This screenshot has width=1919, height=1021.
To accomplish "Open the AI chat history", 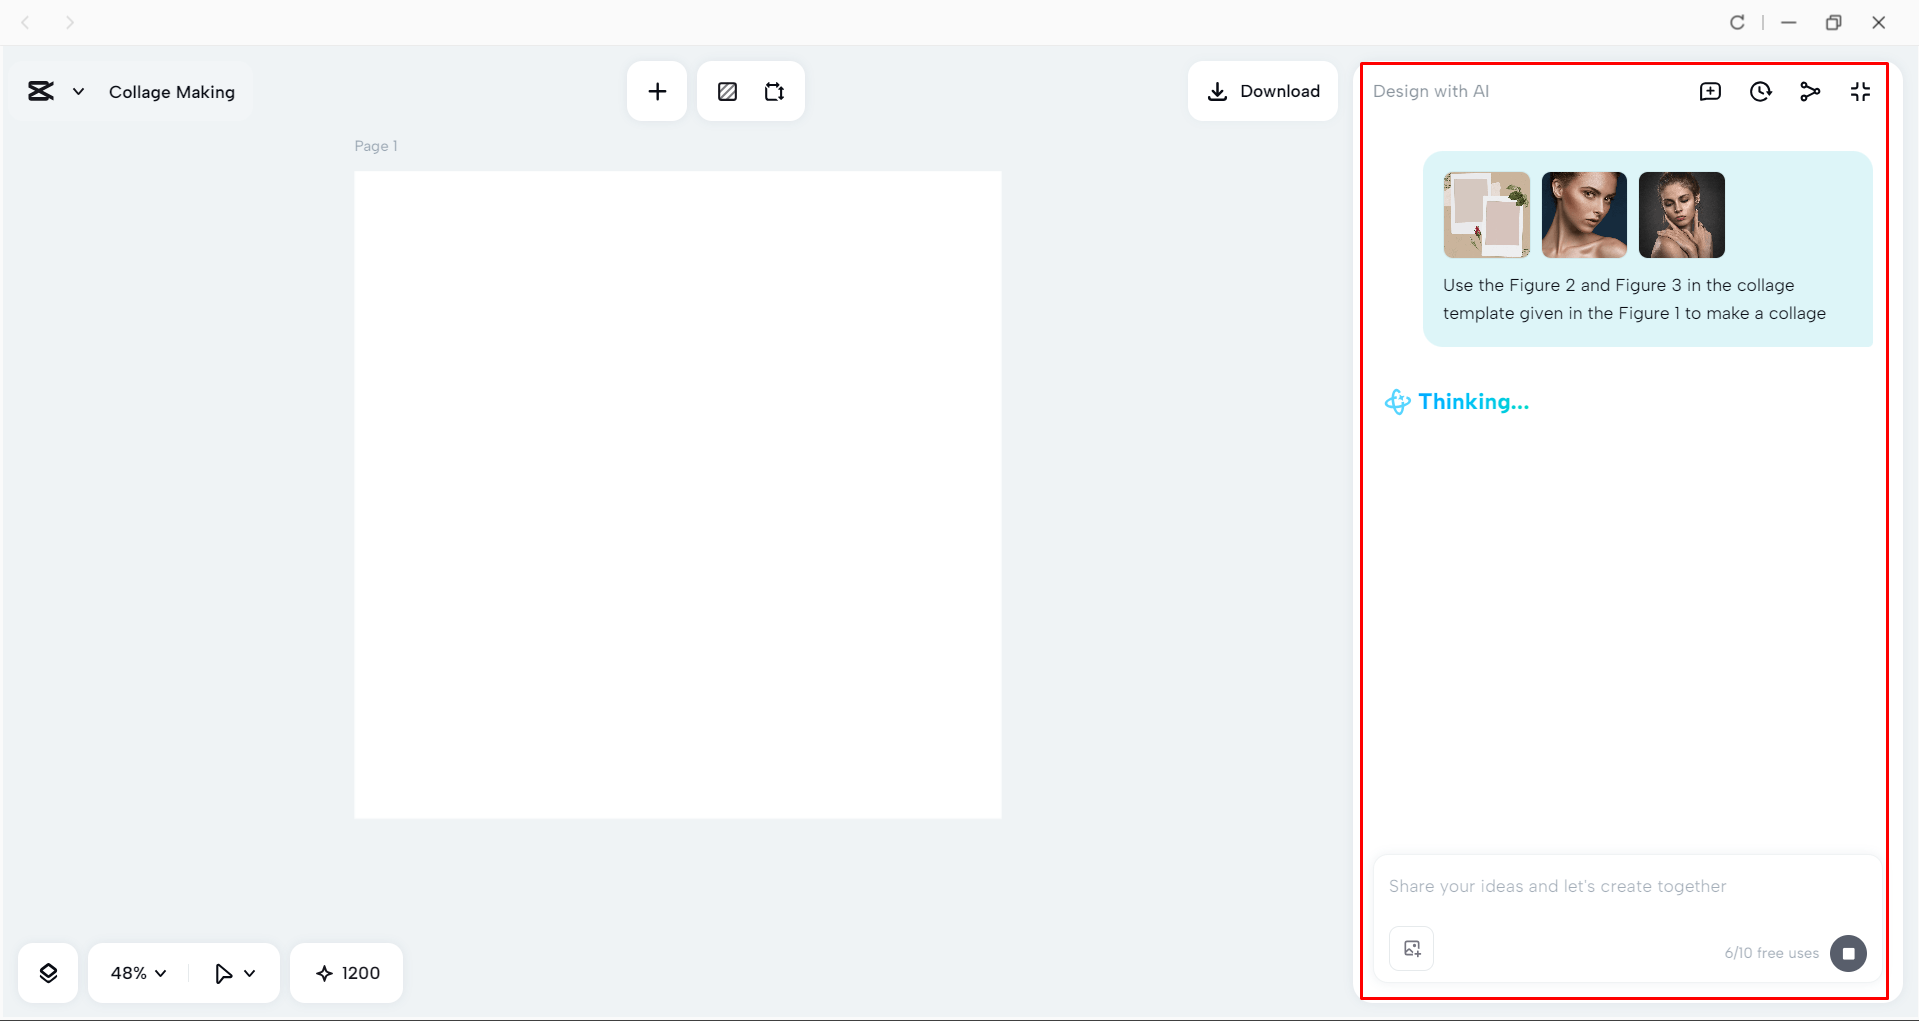I will (x=1761, y=91).
